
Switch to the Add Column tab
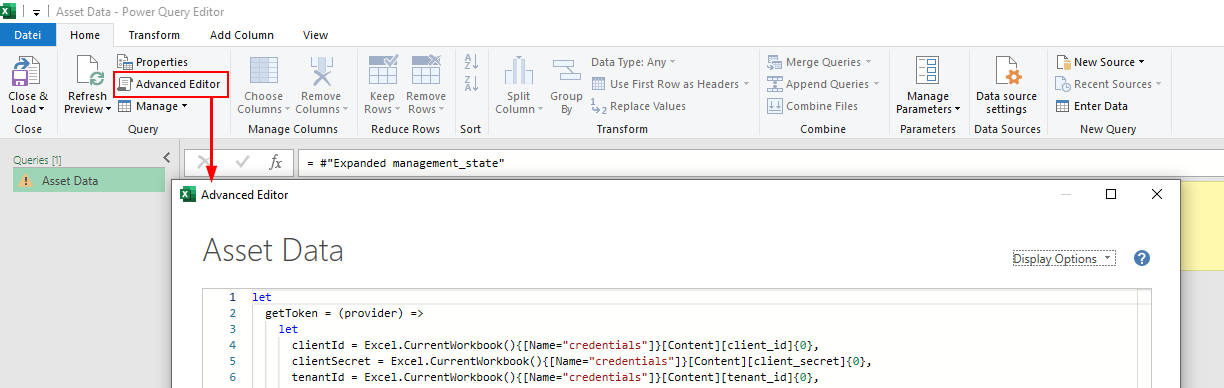click(x=241, y=35)
